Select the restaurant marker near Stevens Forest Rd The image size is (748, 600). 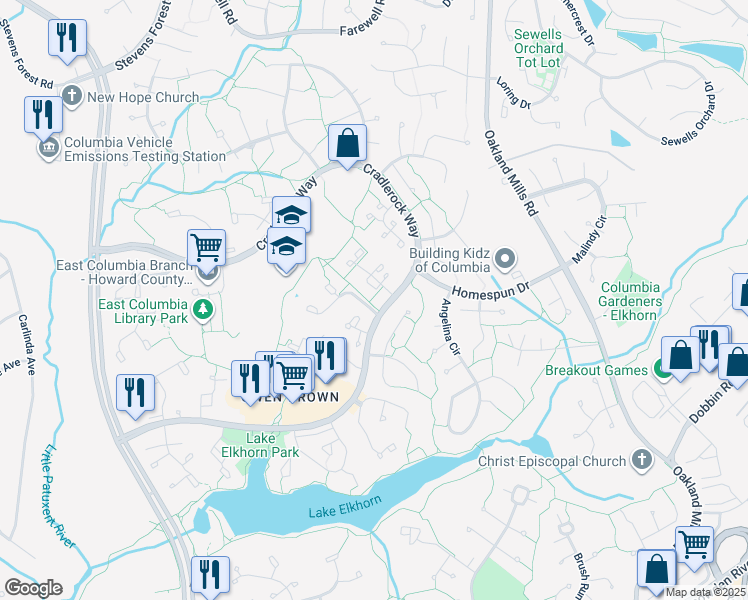click(67, 38)
